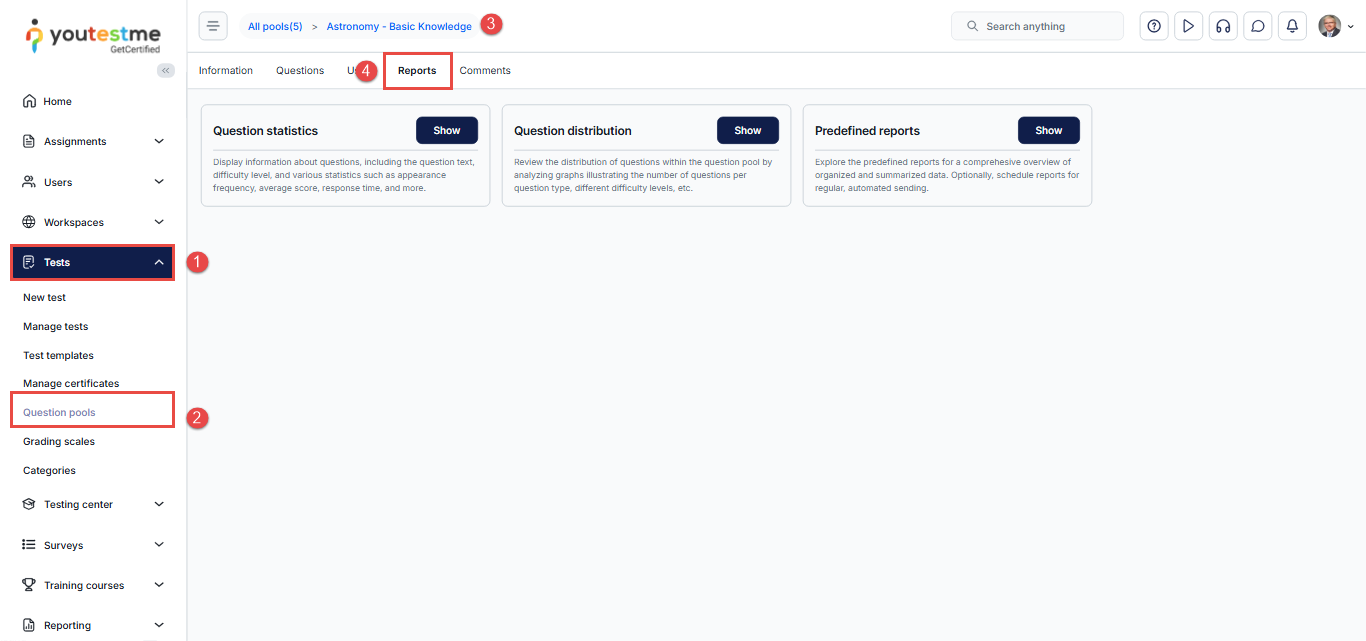Click the YouTestMe logo
Screen dimensions: 1366x641
click(93, 35)
